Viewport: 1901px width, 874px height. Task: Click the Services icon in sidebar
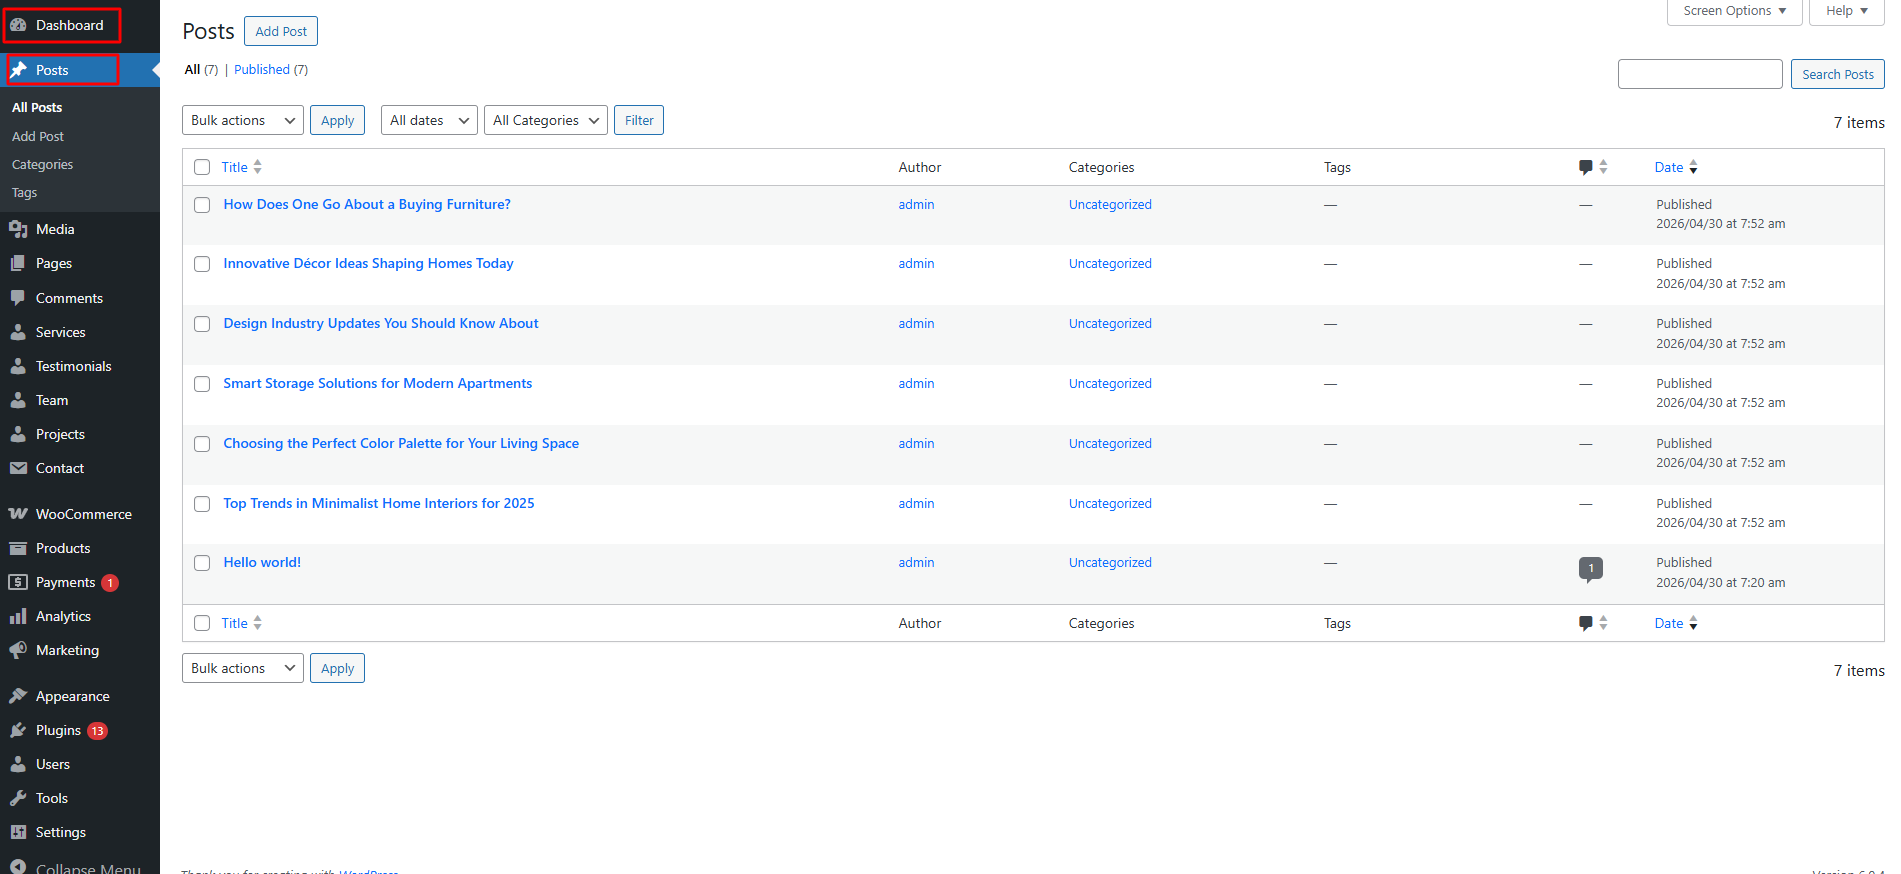pyautogui.click(x=18, y=332)
